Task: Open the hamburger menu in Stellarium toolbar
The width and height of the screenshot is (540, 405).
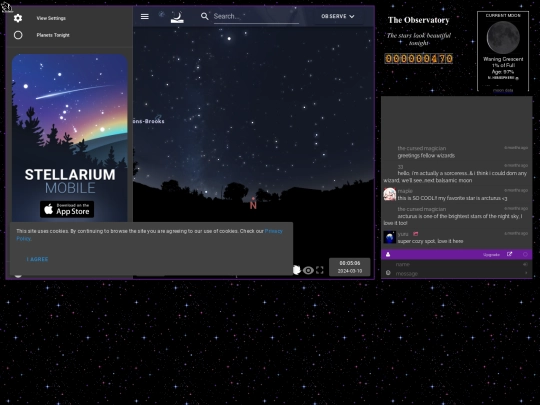Action: click(145, 16)
